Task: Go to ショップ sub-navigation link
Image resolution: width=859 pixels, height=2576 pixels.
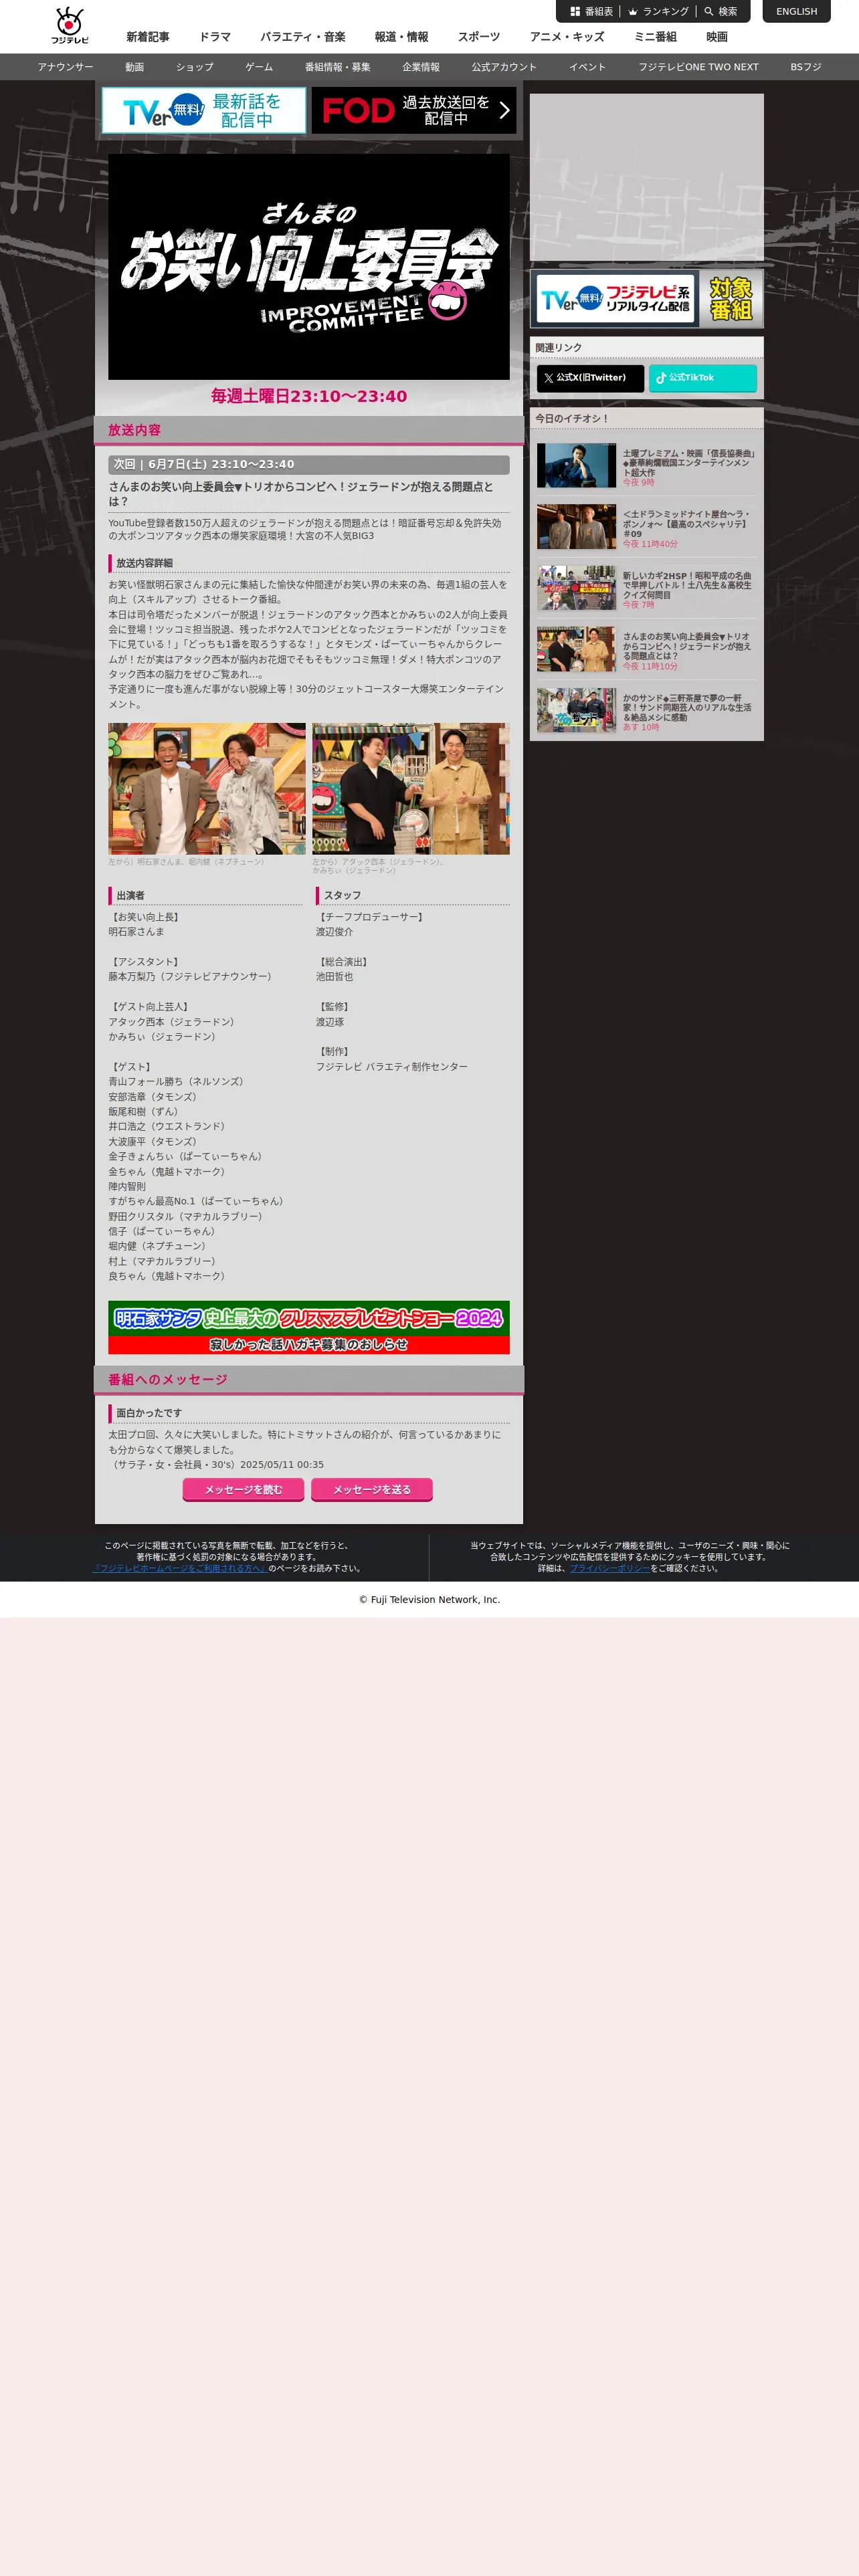Action: (x=194, y=67)
